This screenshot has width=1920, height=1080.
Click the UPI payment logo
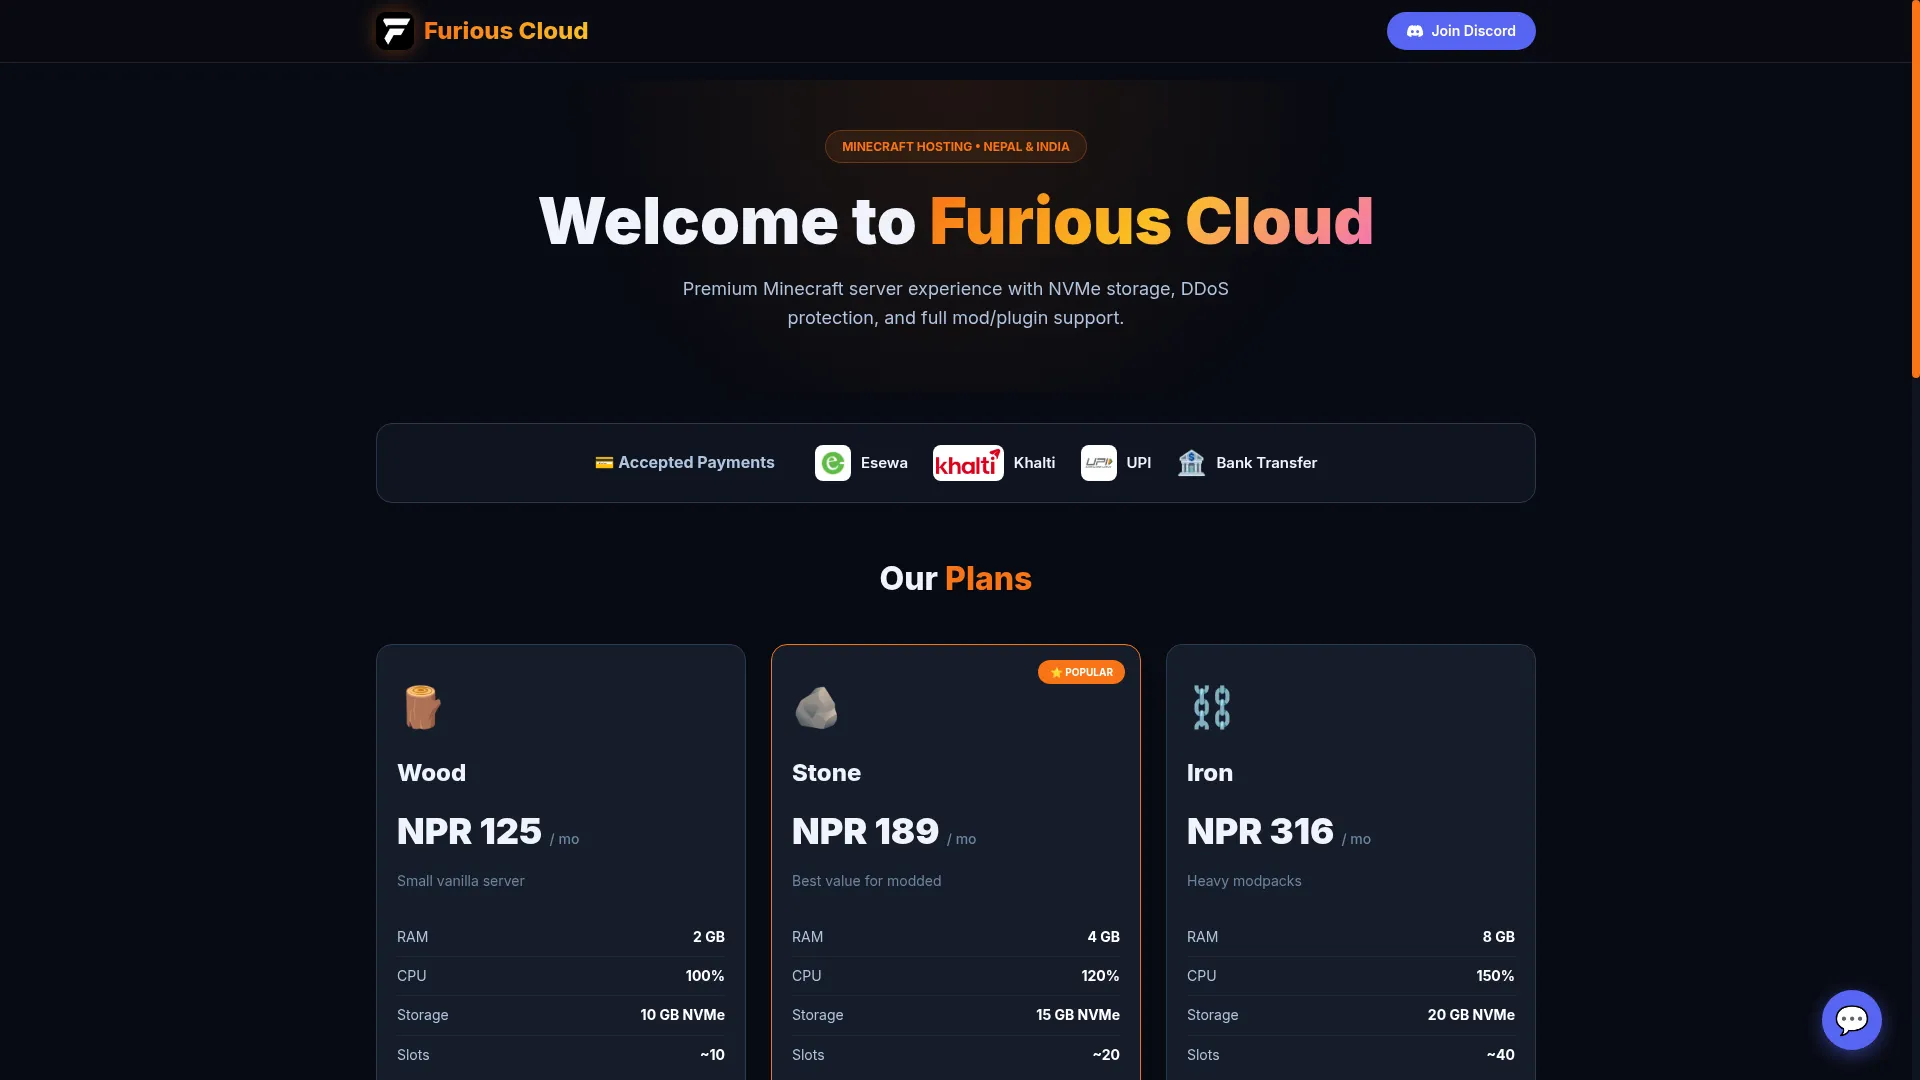(1099, 463)
